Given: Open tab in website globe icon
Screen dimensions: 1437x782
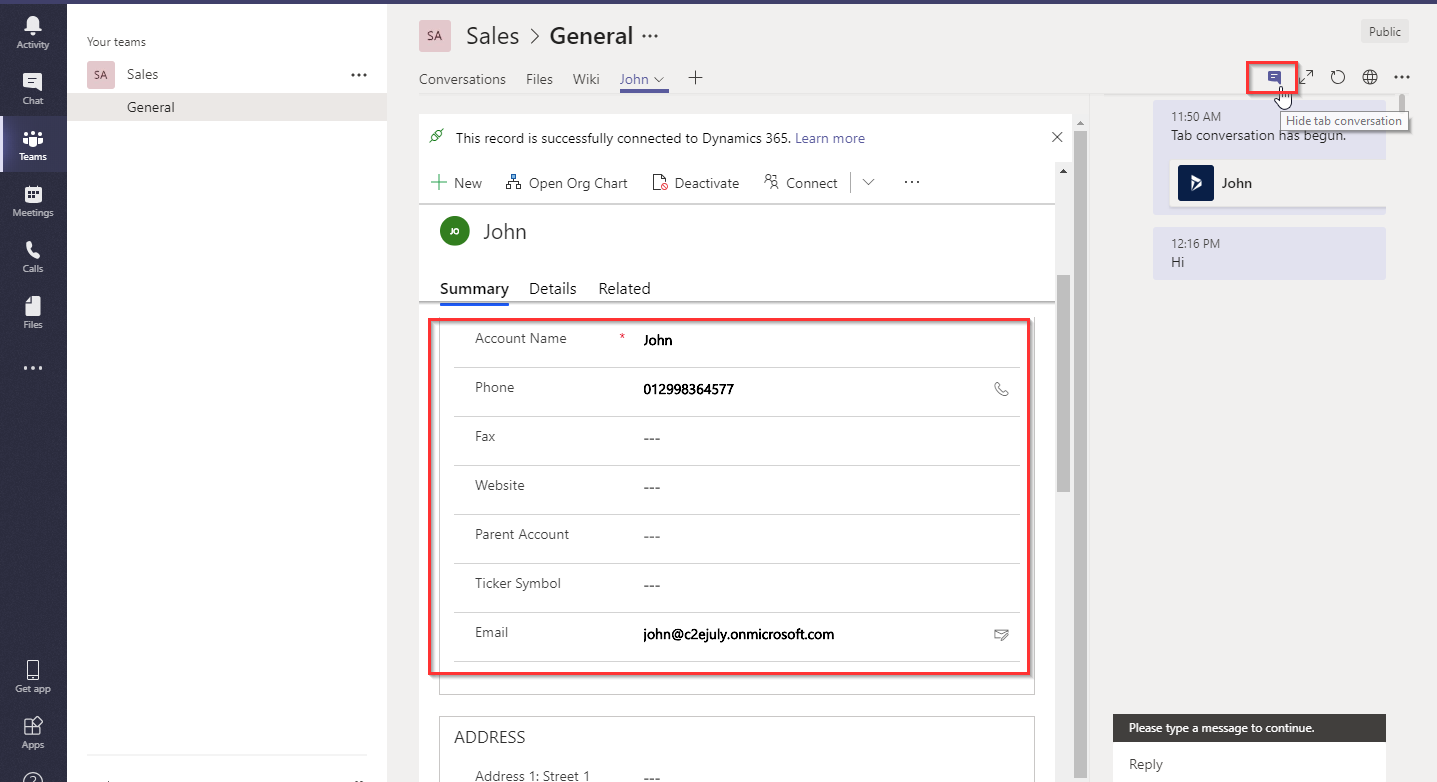Looking at the screenshot, I should click(x=1370, y=77).
